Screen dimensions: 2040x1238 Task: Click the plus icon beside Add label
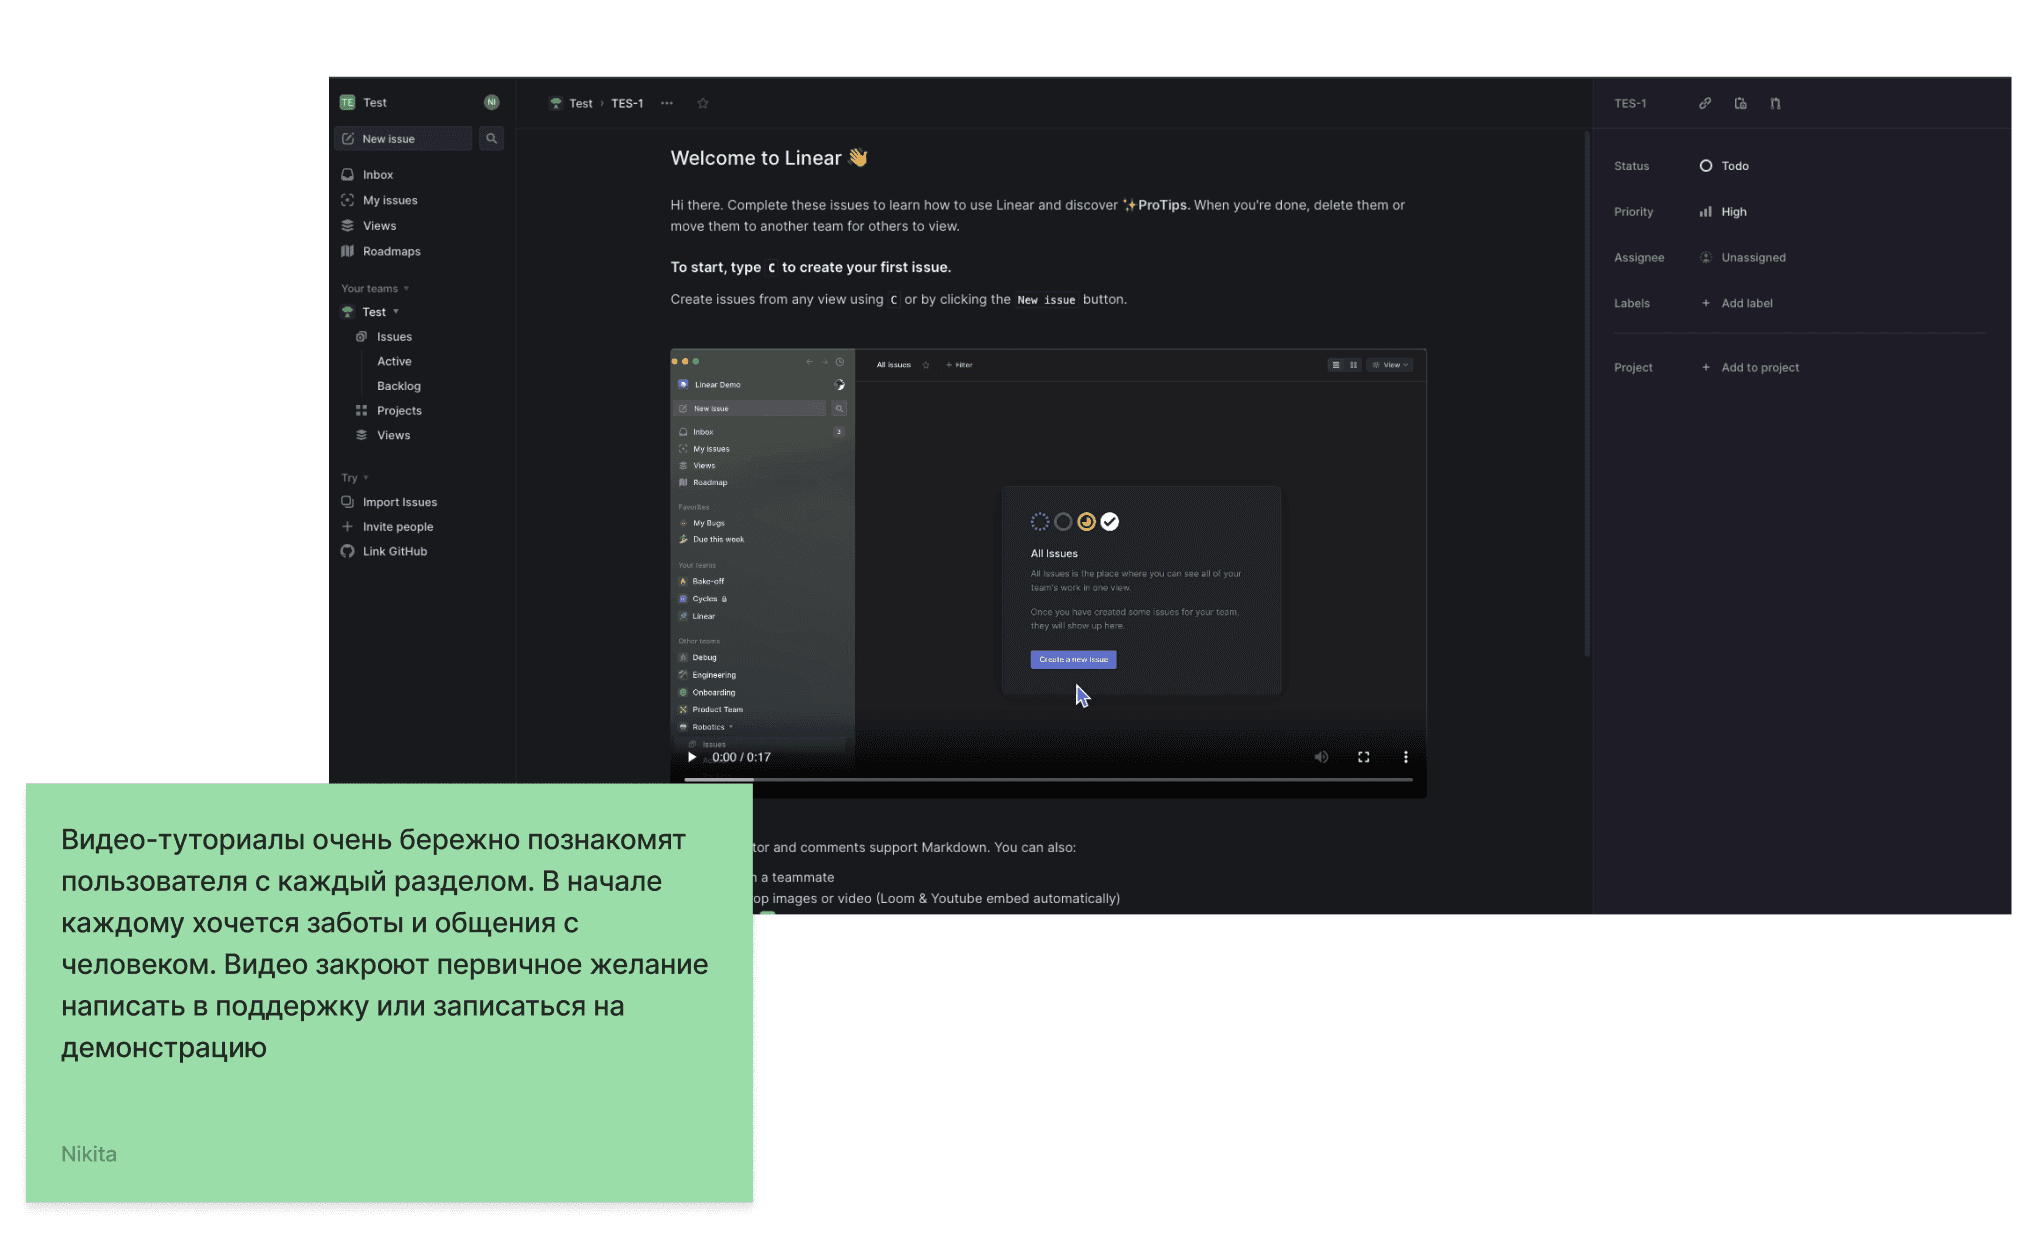1706,304
